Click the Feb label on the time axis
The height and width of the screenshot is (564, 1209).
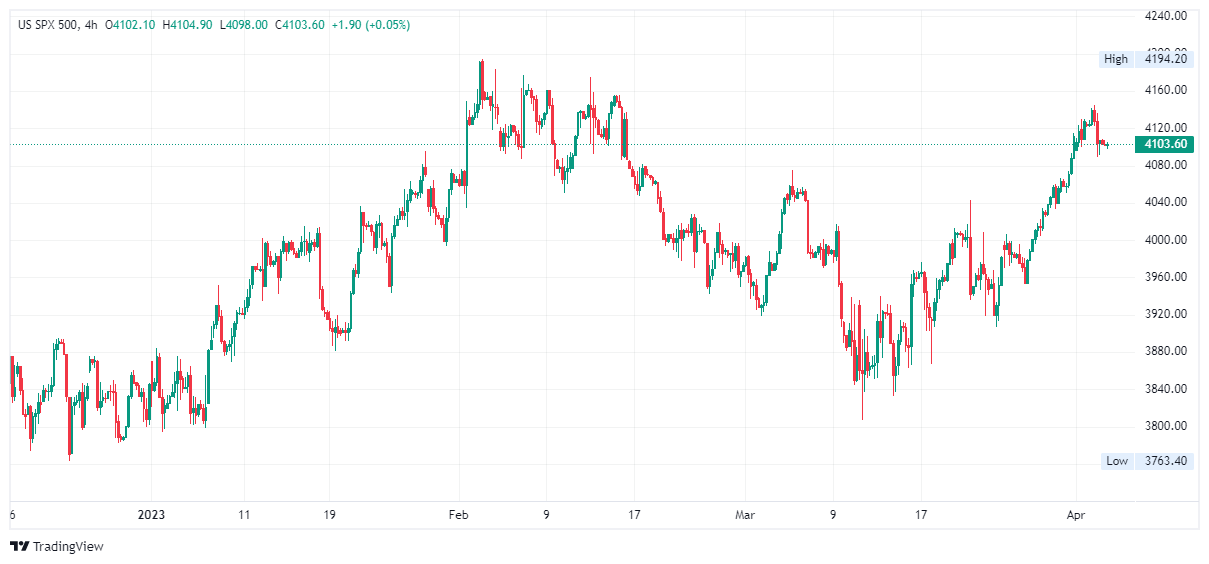[458, 516]
